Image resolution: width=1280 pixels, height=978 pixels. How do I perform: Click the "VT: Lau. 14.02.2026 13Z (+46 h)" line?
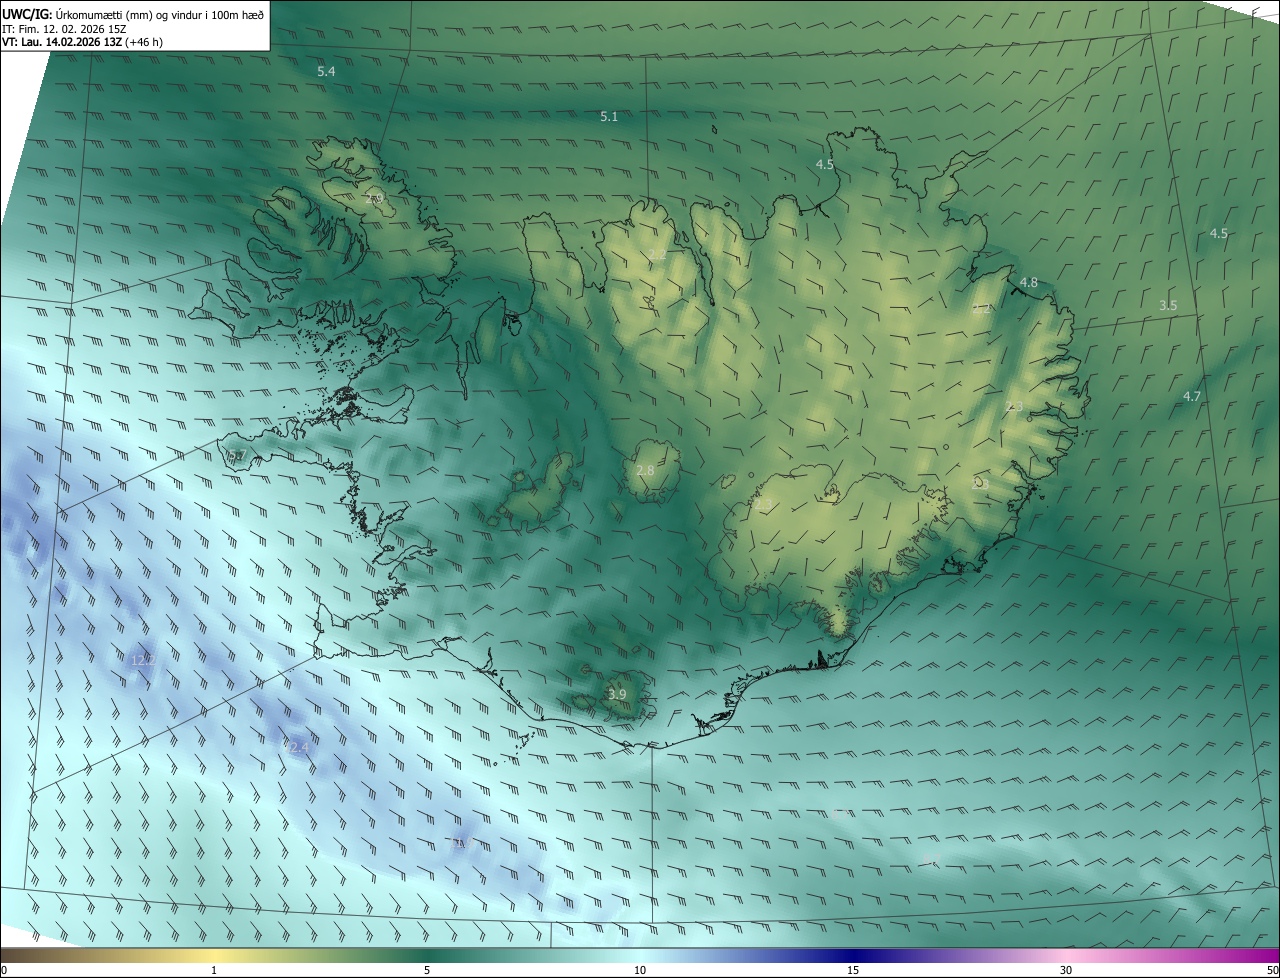[83, 42]
